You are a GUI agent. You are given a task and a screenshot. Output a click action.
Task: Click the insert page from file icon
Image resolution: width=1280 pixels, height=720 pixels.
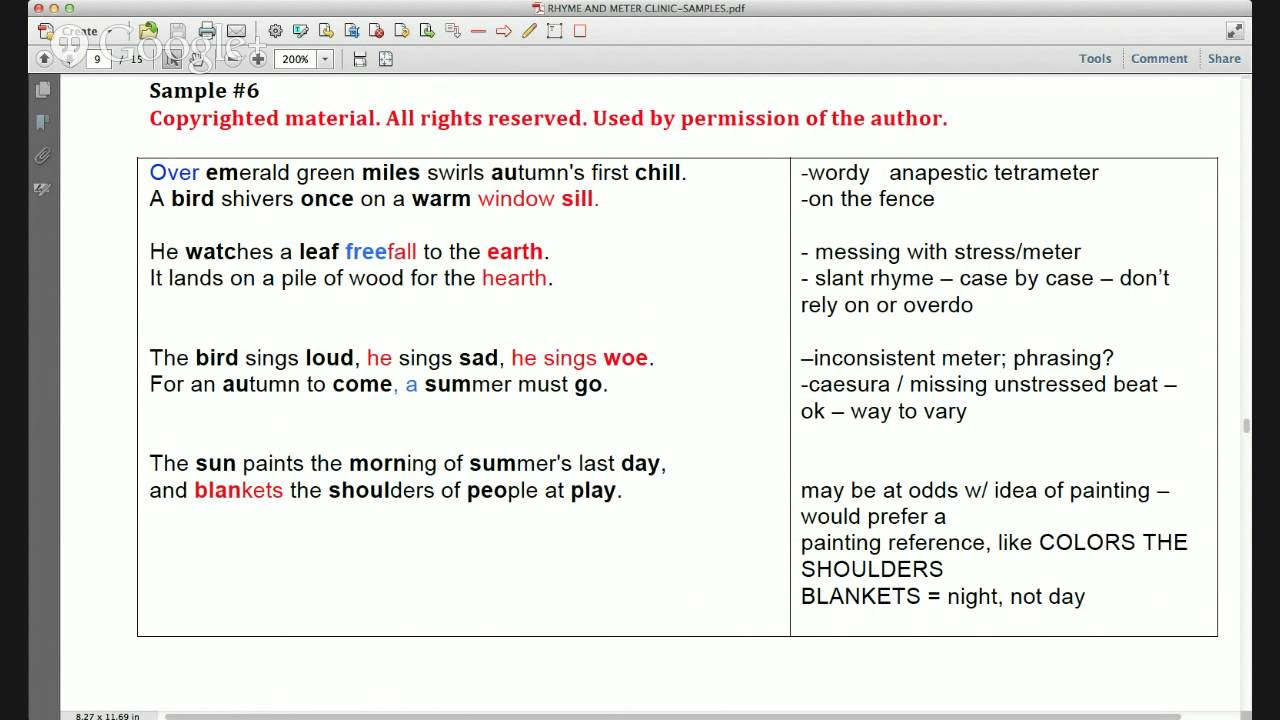[326, 31]
